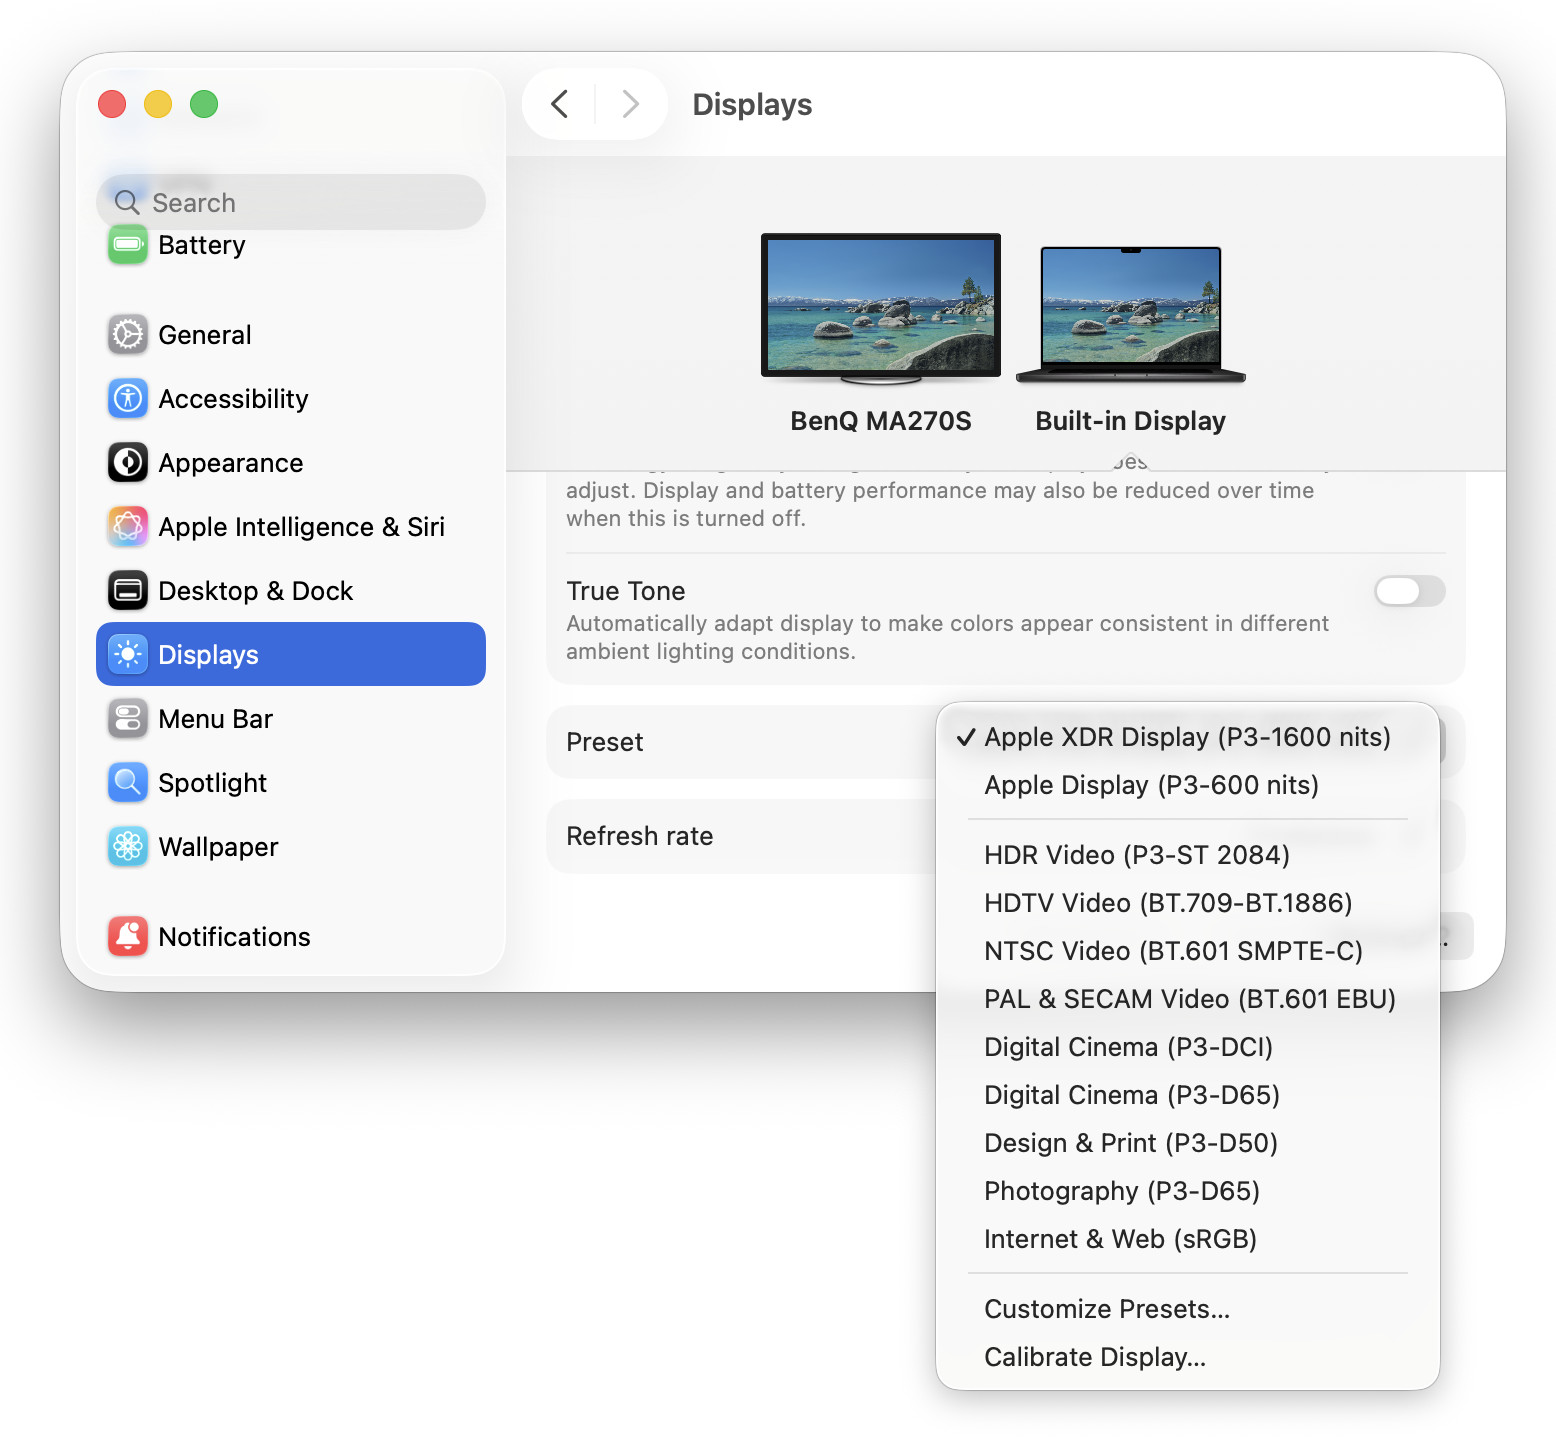
Task: Select Photography (P3-D65) preset option
Action: point(1121,1191)
